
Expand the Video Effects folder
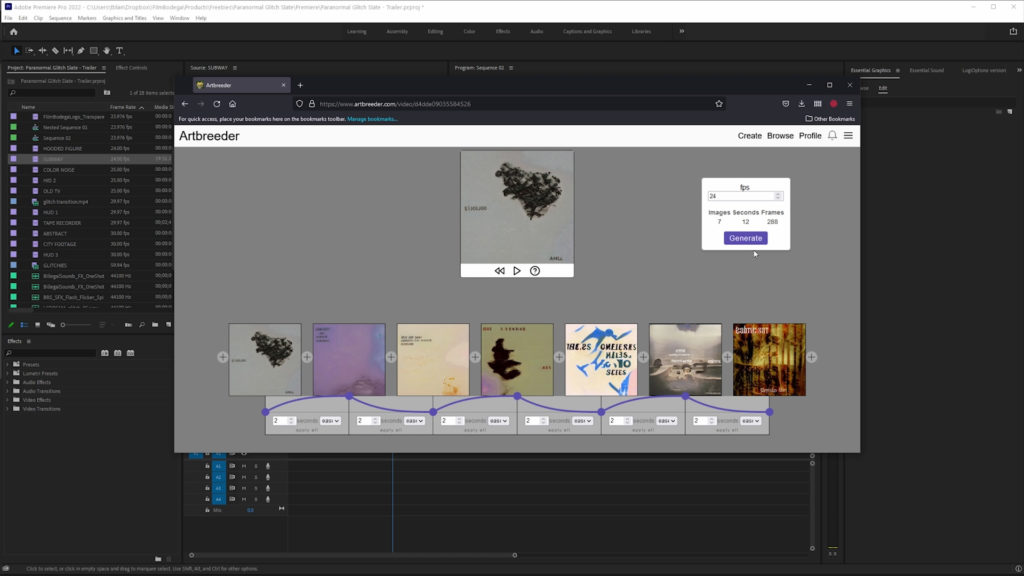tap(8, 400)
